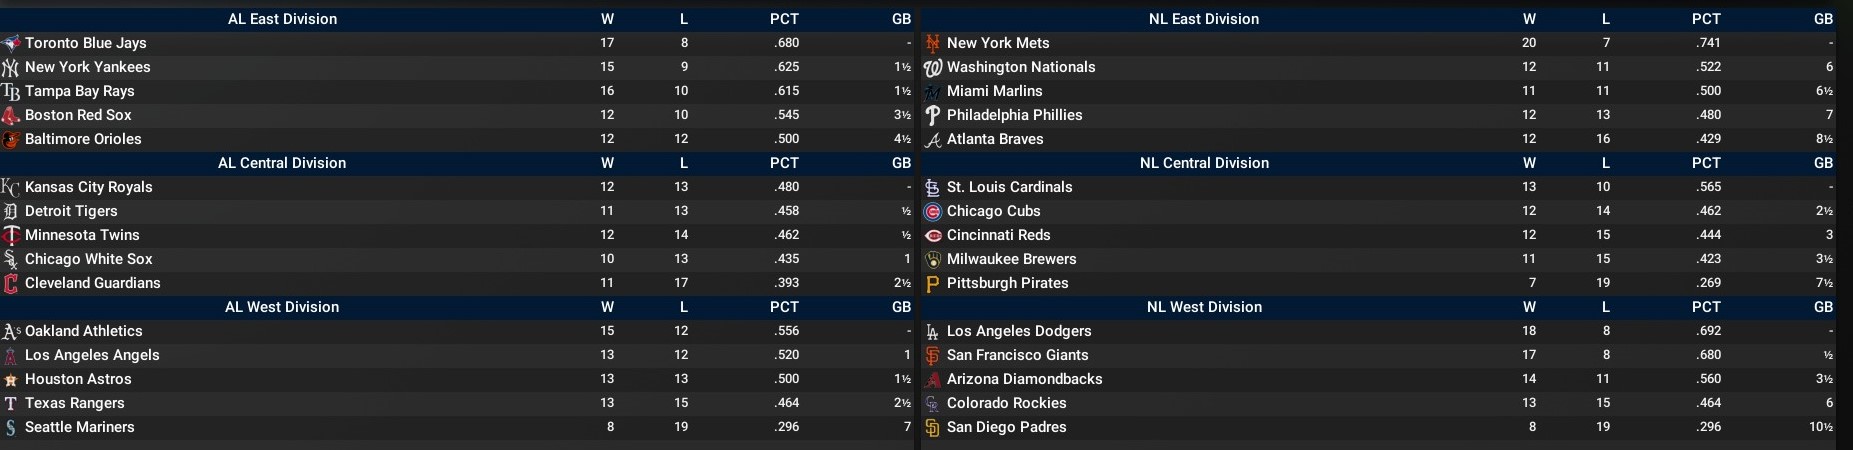The width and height of the screenshot is (1853, 450).
Task: Click the New York Mets logo icon
Action: tap(933, 43)
